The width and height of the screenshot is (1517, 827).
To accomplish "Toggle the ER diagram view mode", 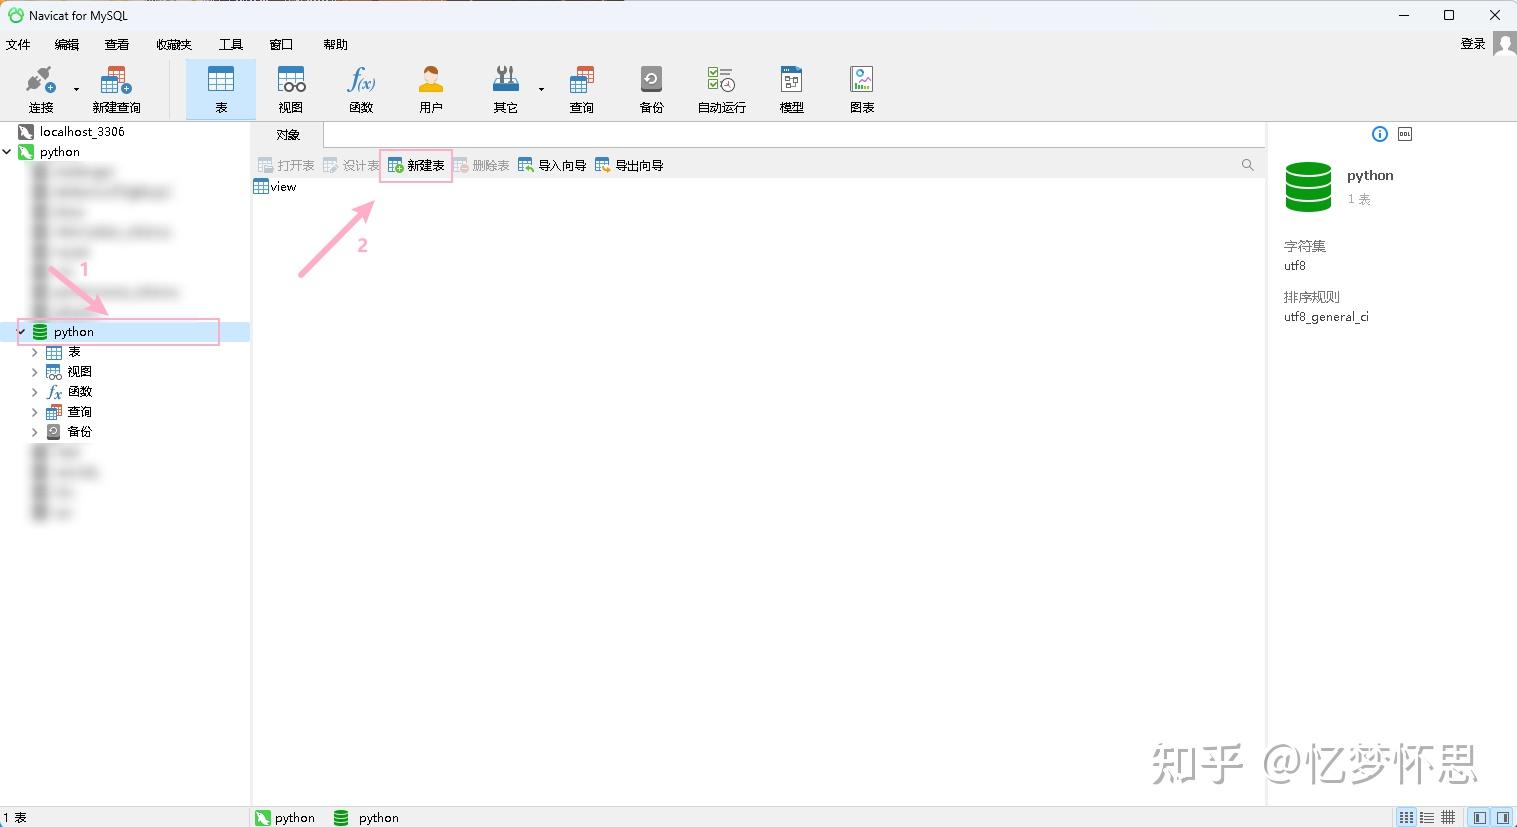I will click(1447, 817).
